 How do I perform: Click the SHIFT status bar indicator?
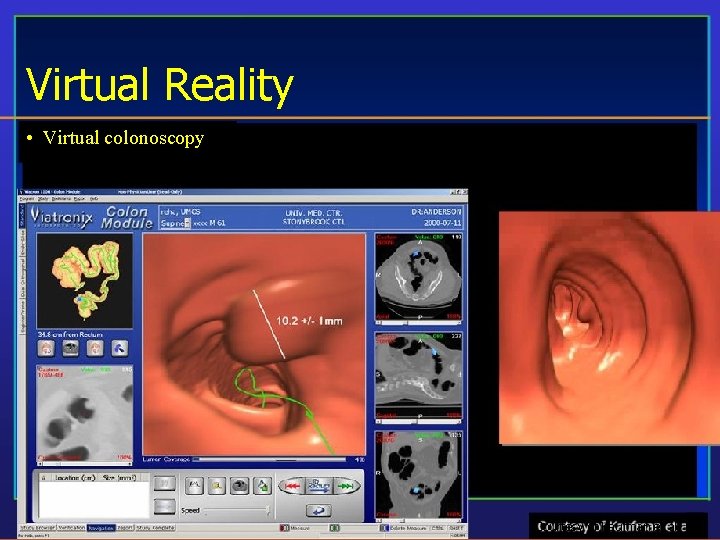456,528
